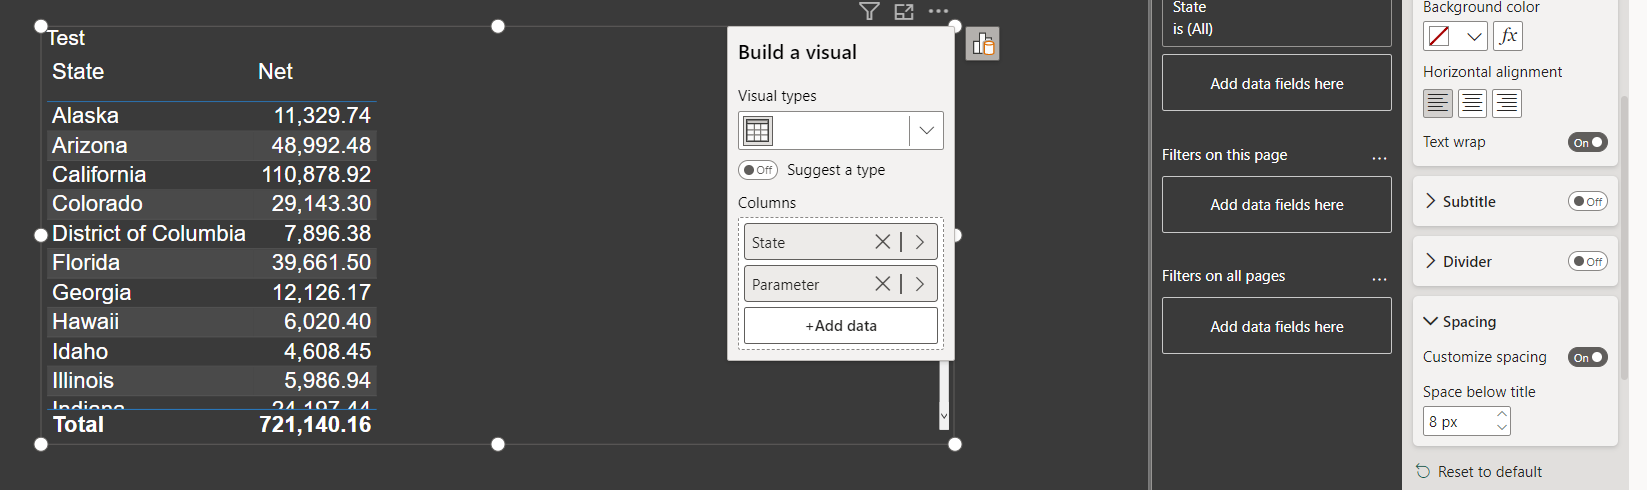Open the Visual types dropdown
1647x490 pixels.
click(x=841, y=130)
